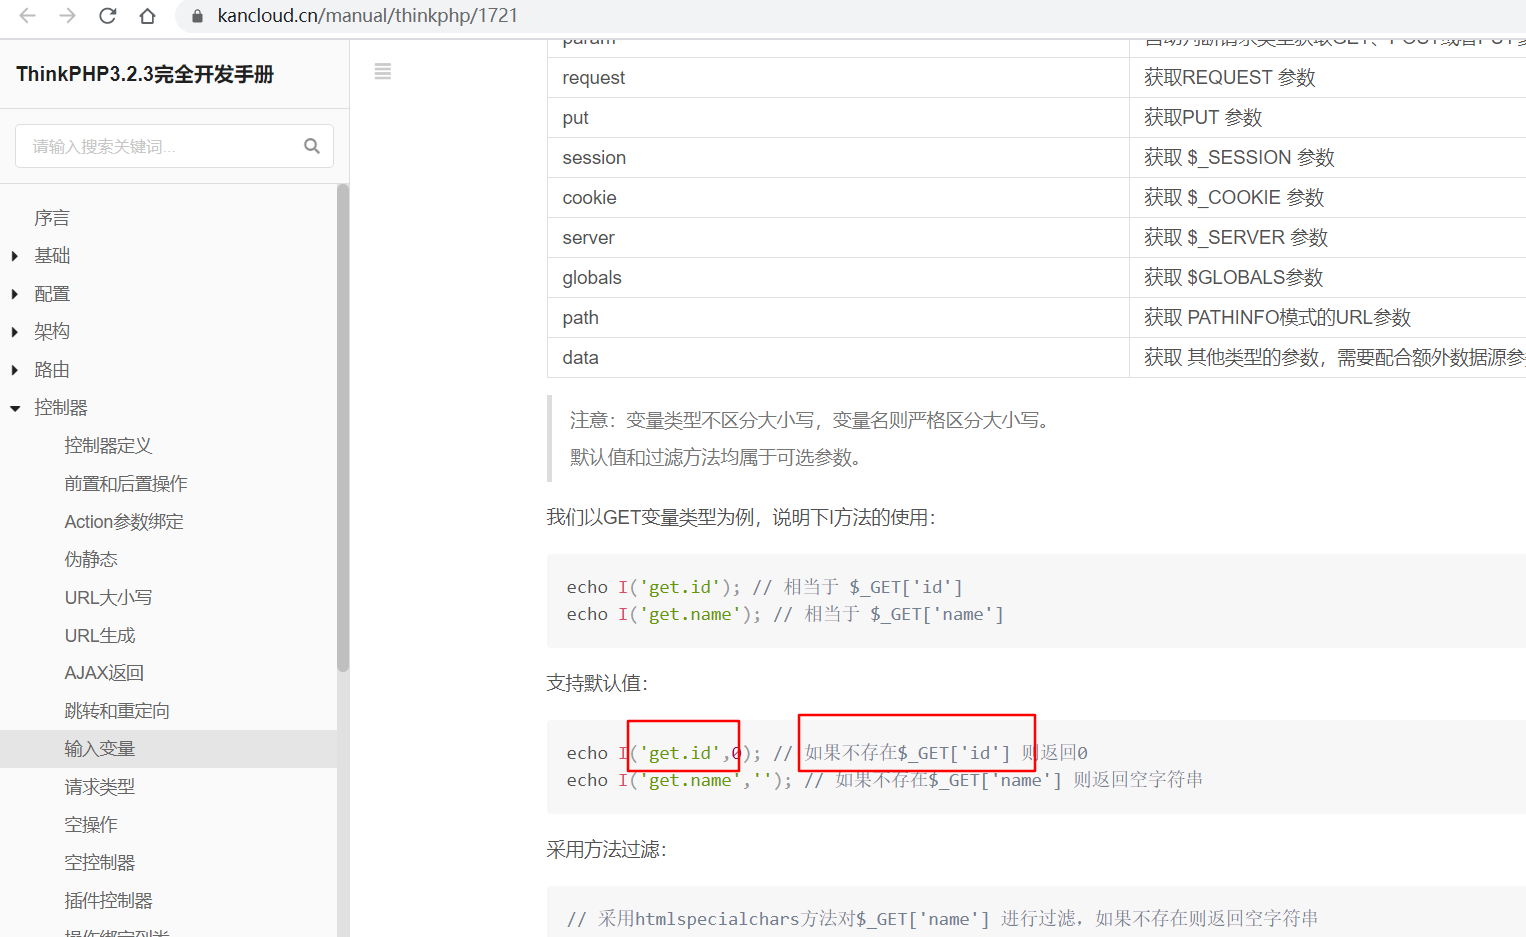Open the 跳转和重定向 page
Image resolution: width=1526 pixels, height=937 pixels.
[117, 712]
